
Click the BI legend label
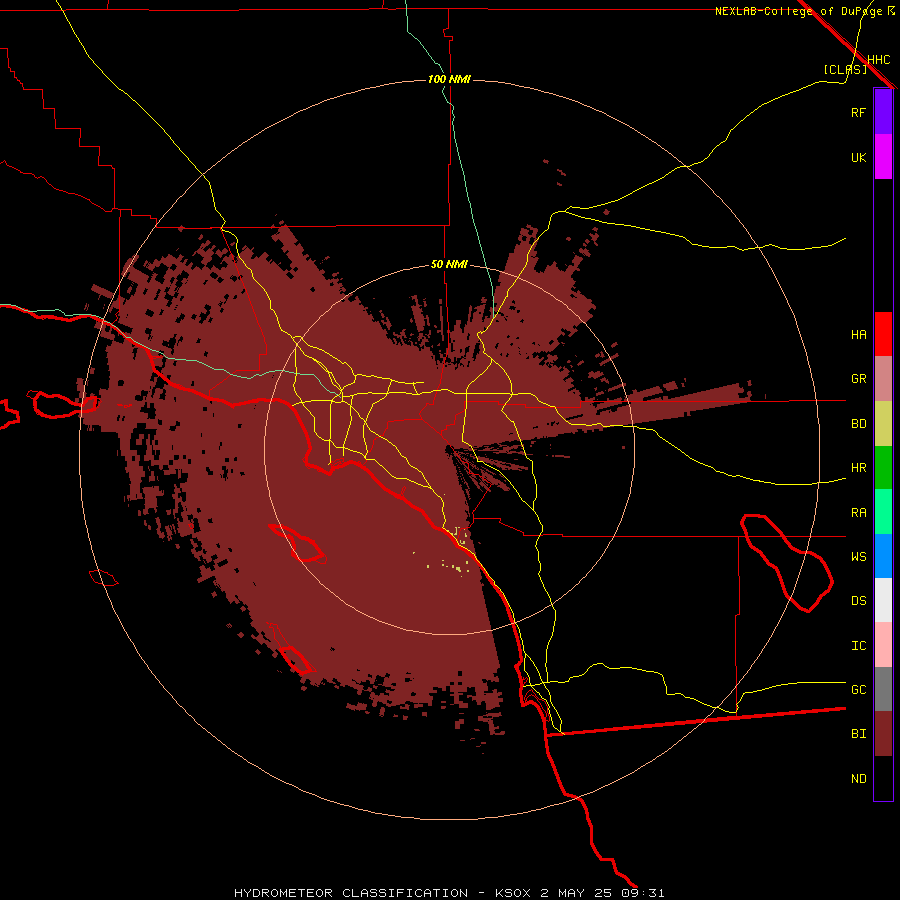point(858,734)
